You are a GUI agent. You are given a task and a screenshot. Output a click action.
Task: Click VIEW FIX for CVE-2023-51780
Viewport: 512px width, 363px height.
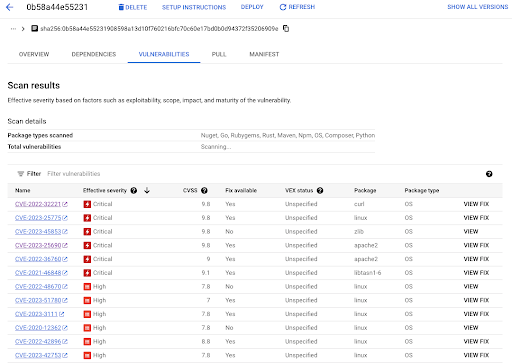pyautogui.click(x=476, y=300)
